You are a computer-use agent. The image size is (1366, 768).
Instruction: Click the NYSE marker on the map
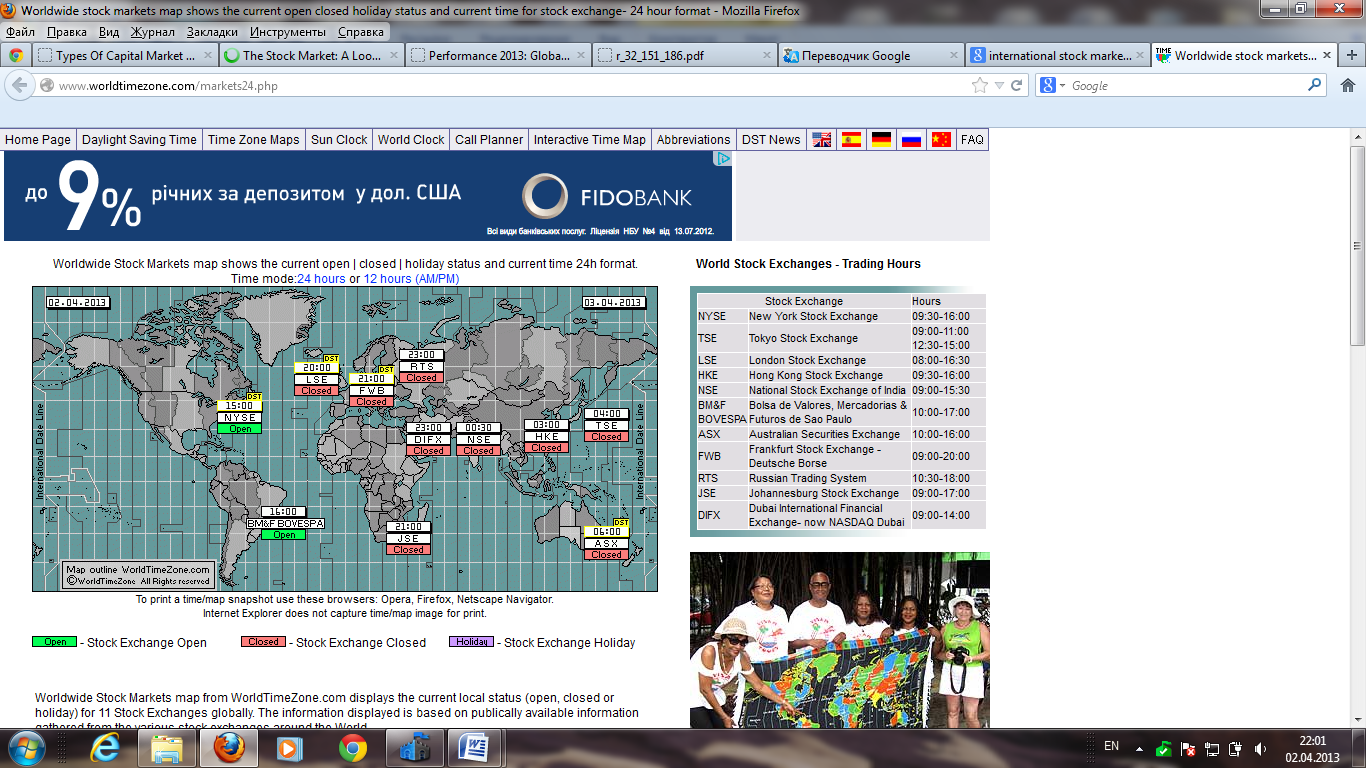(x=240, y=417)
